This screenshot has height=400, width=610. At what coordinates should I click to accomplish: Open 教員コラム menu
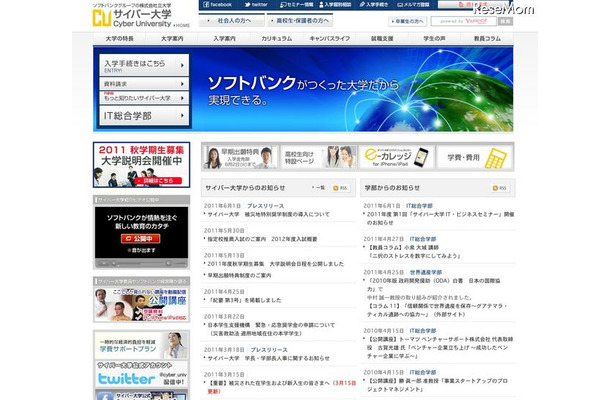pyautogui.click(x=487, y=39)
